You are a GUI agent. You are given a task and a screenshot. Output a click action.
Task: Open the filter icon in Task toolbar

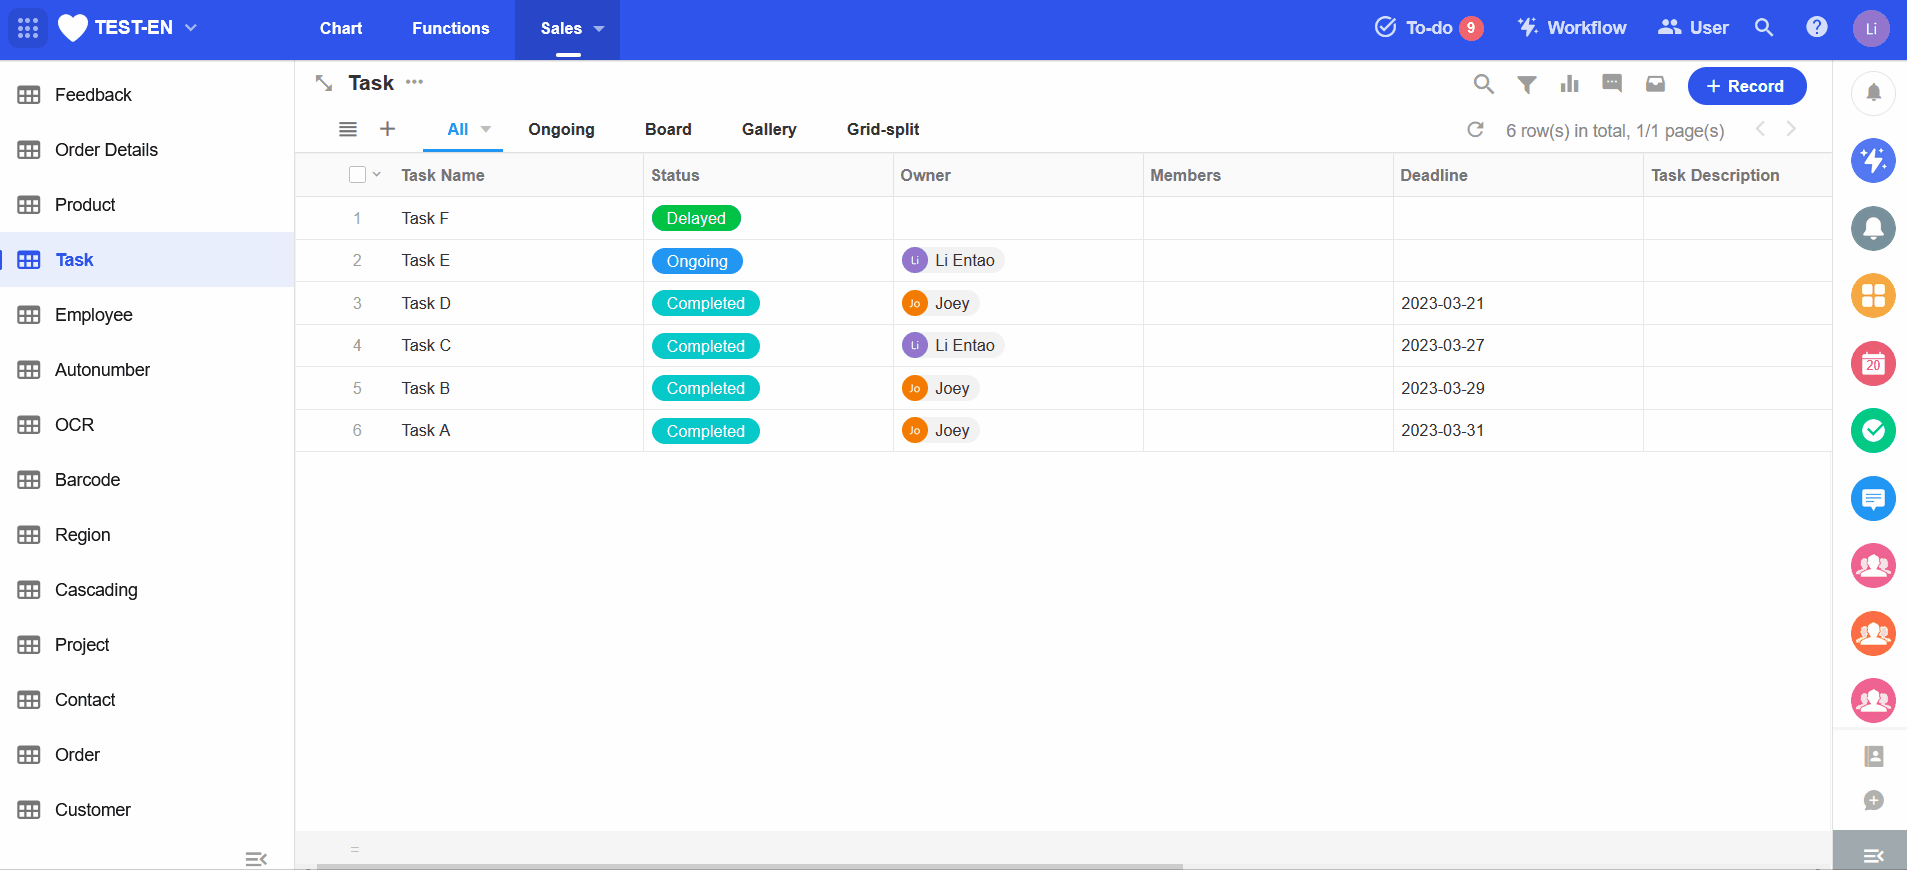[1526, 85]
